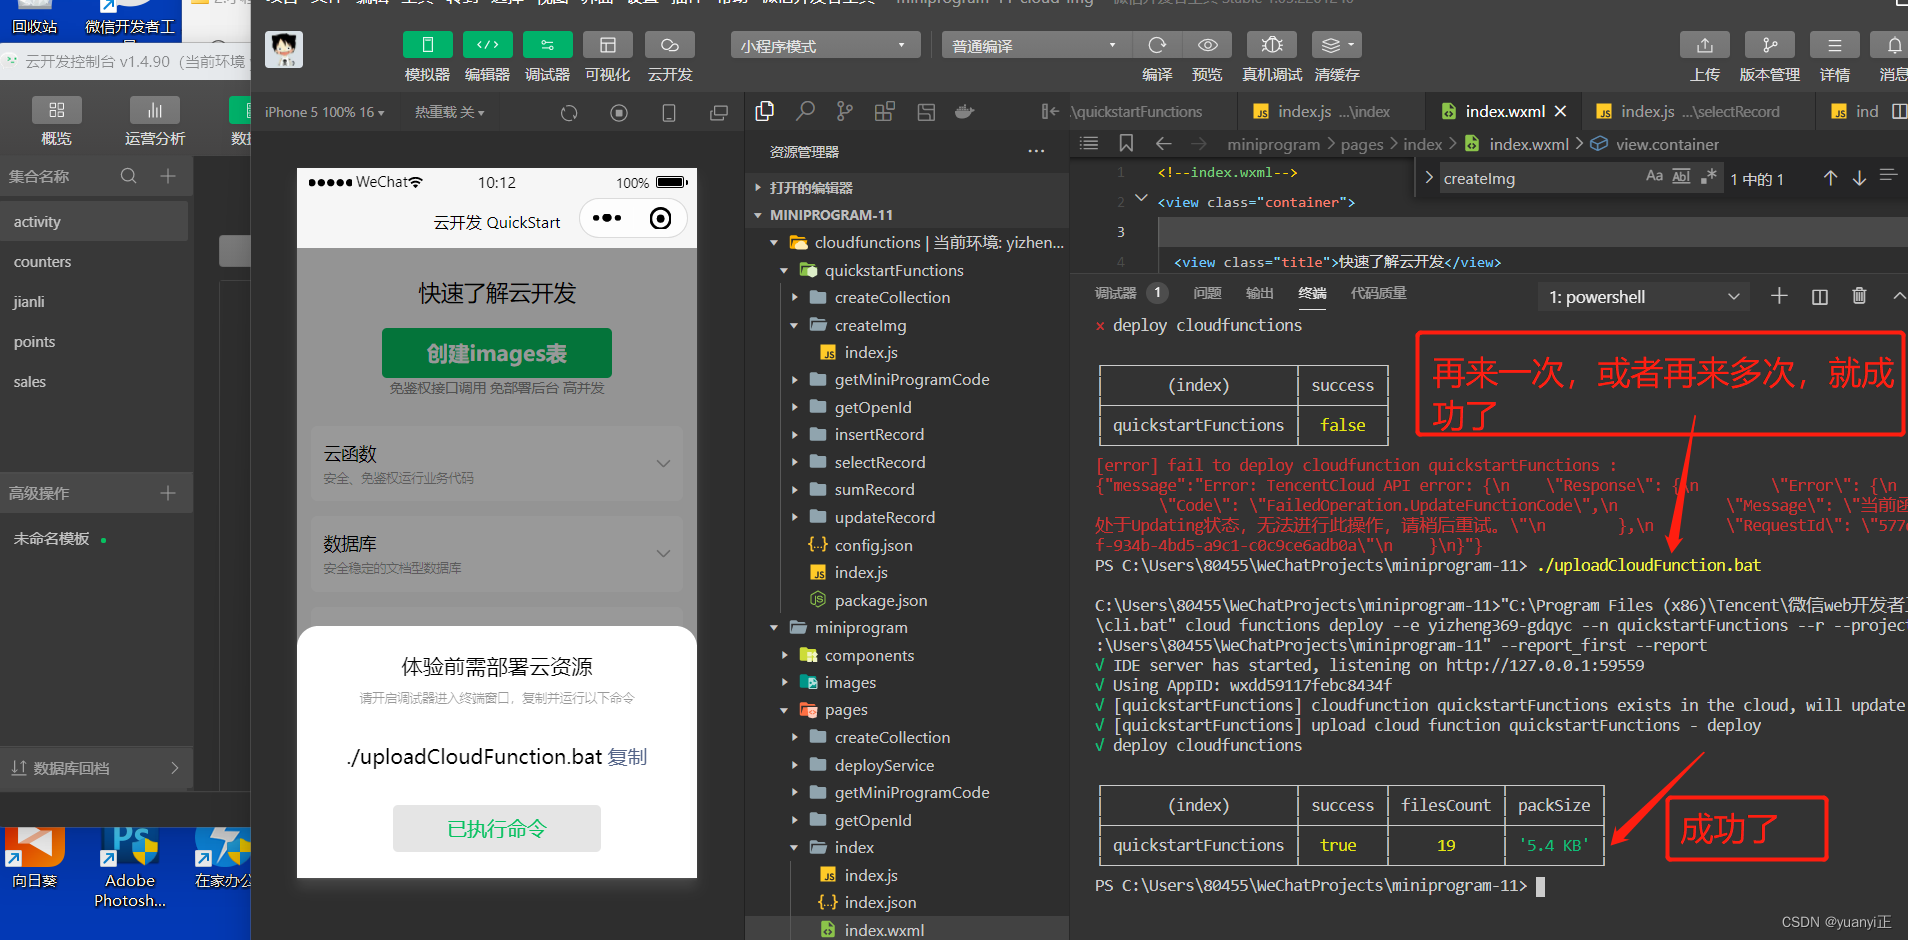This screenshot has width=1908, height=940.
Task: Open the Adobe Photoshop desktop shortcut
Action: point(131,868)
